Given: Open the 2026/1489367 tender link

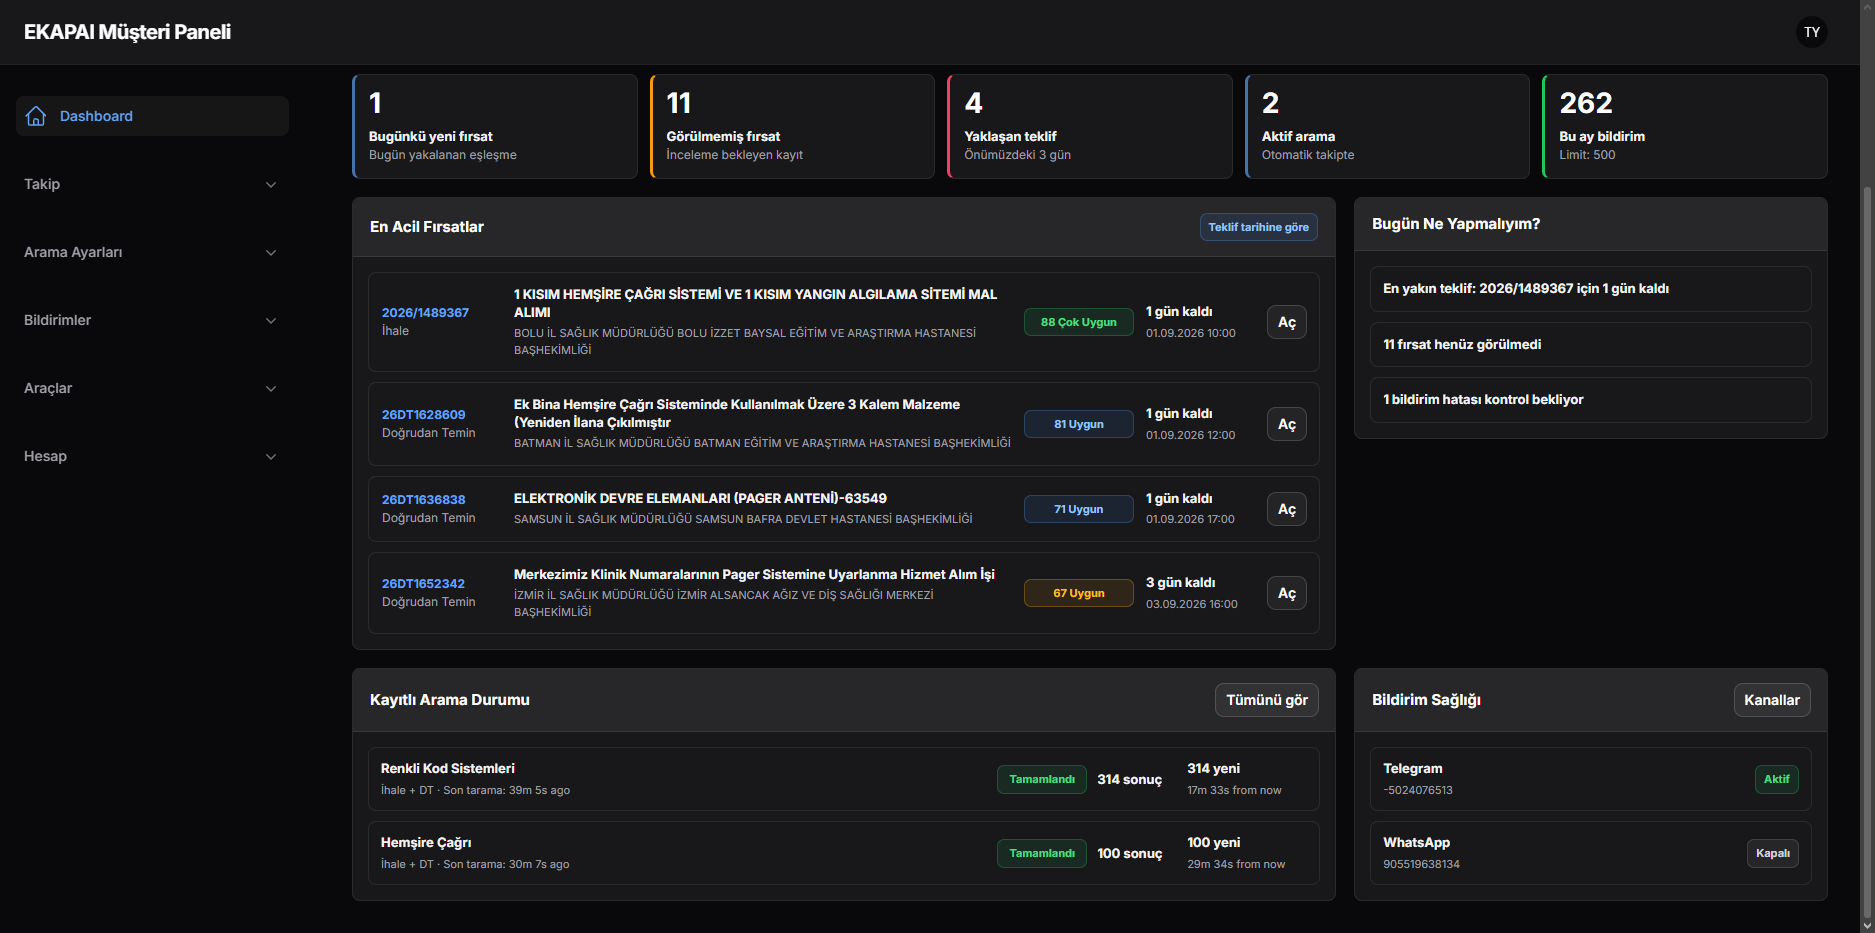Looking at the screenshot, I should tap(425, 313).
